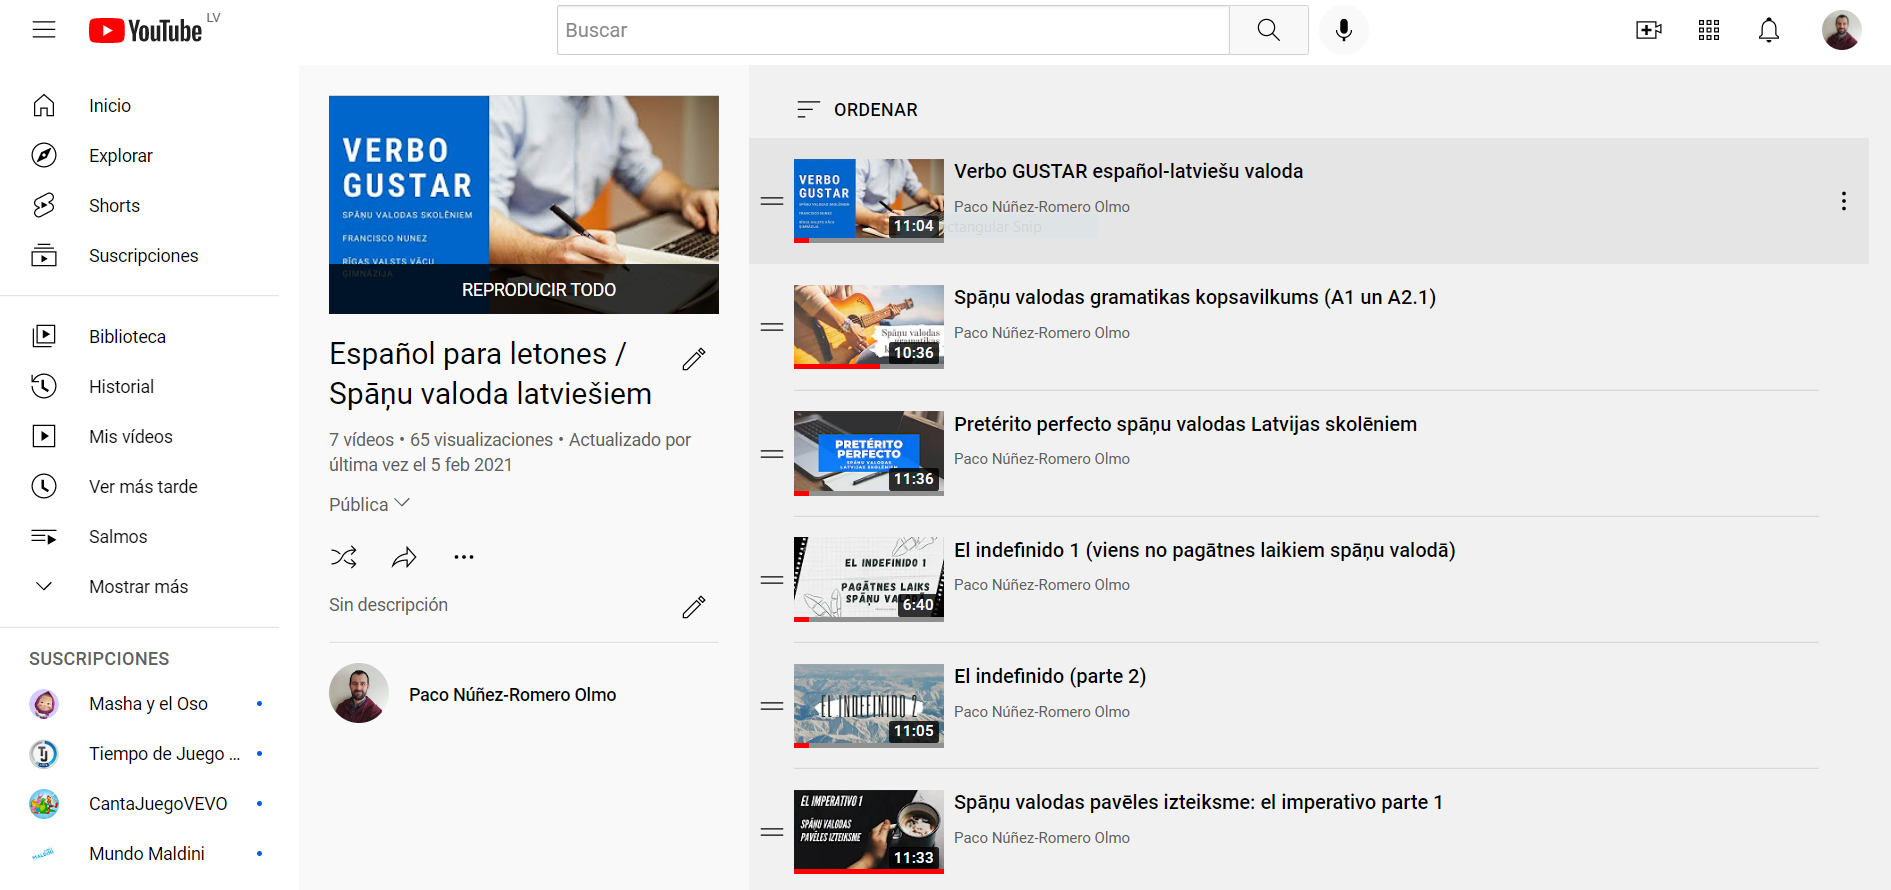
Task: Open Paco Núñez-Romero Olmo channel under playlist info
Action: tap(512, 694)
